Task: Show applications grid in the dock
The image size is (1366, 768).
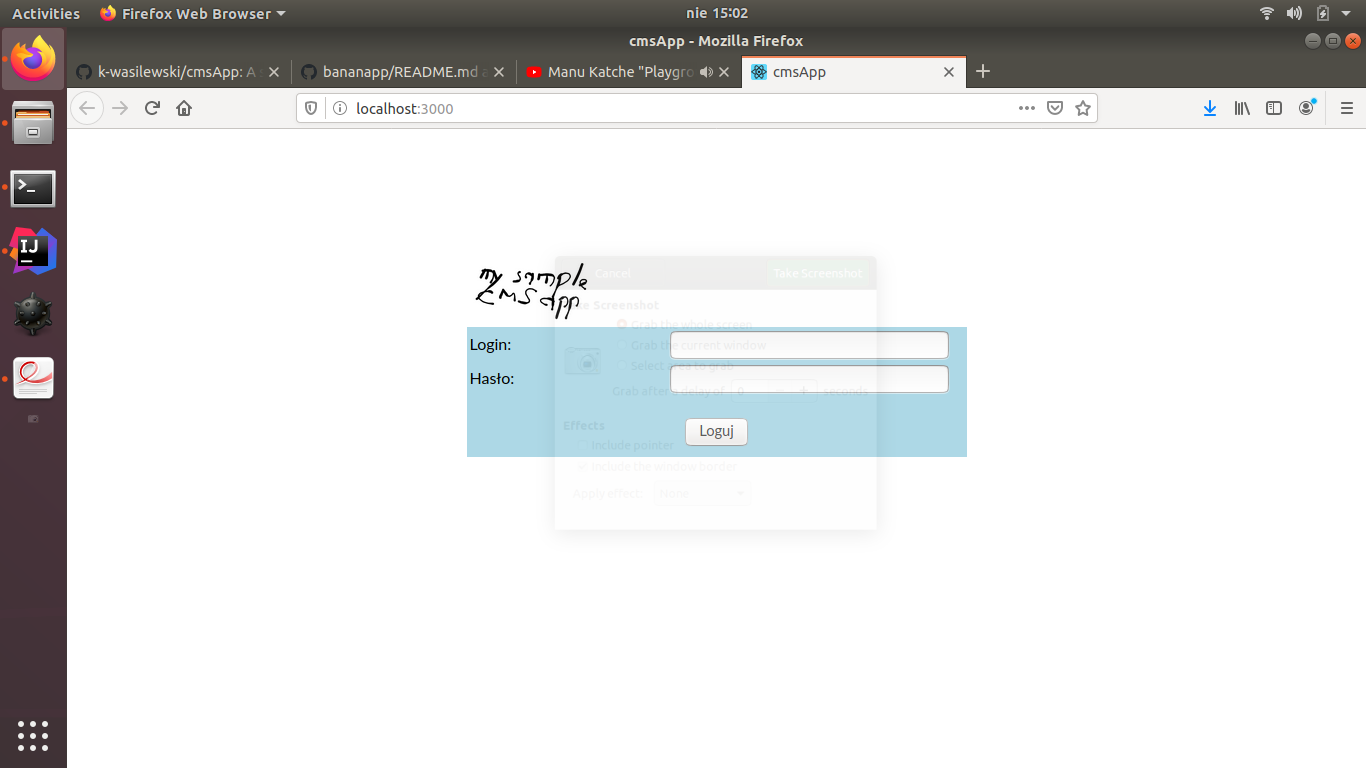Action: (x=33, y=735)
